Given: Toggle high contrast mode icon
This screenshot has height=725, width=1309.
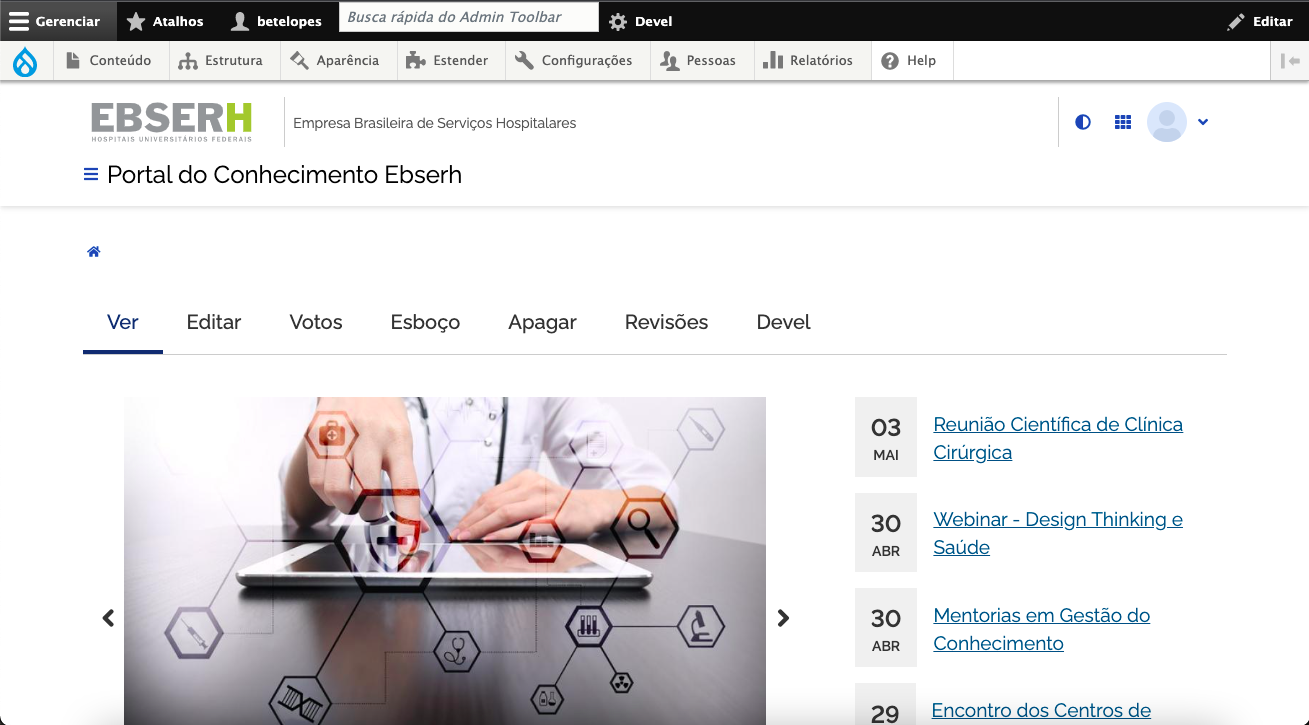Looking at the screenshot, I should coord(1082,122).
